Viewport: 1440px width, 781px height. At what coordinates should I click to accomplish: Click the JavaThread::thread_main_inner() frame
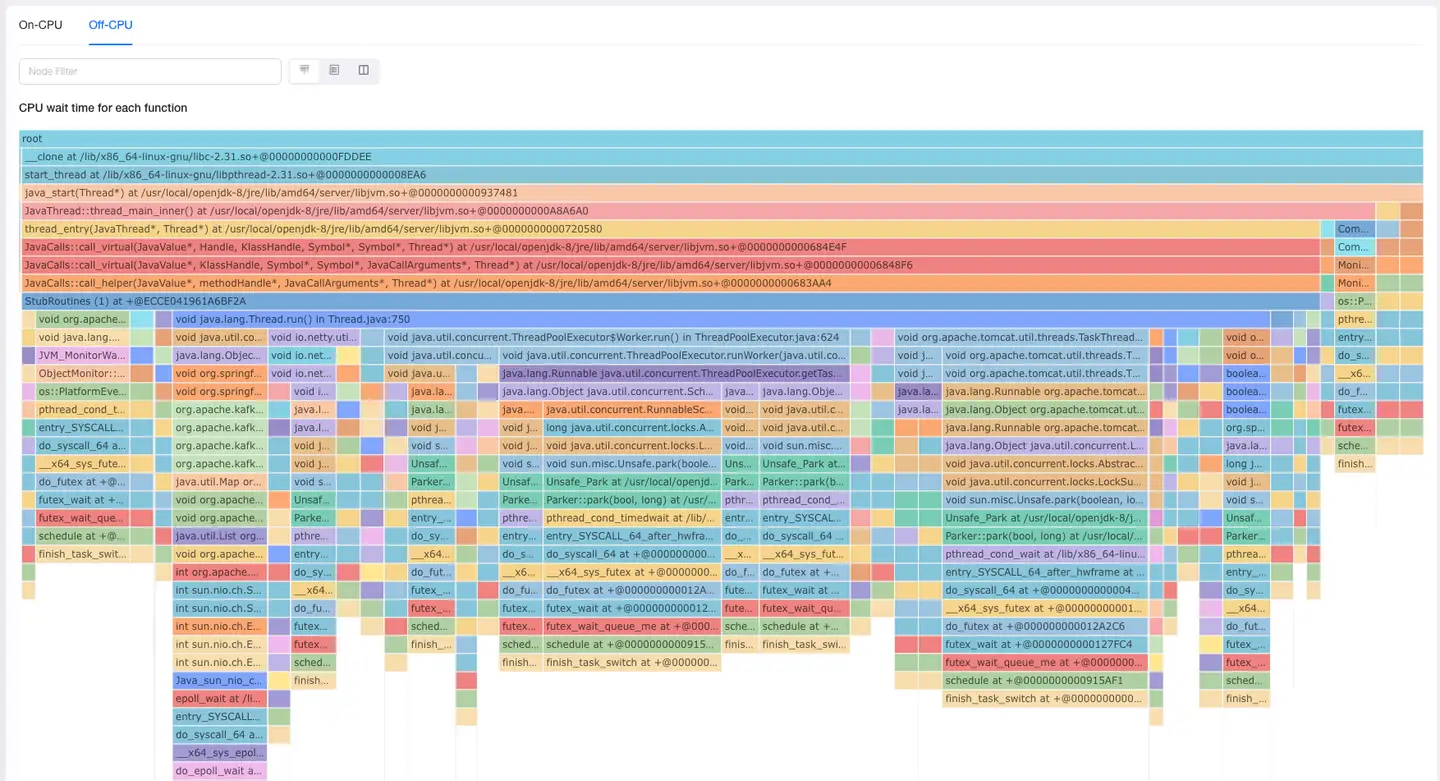(698, 211)
